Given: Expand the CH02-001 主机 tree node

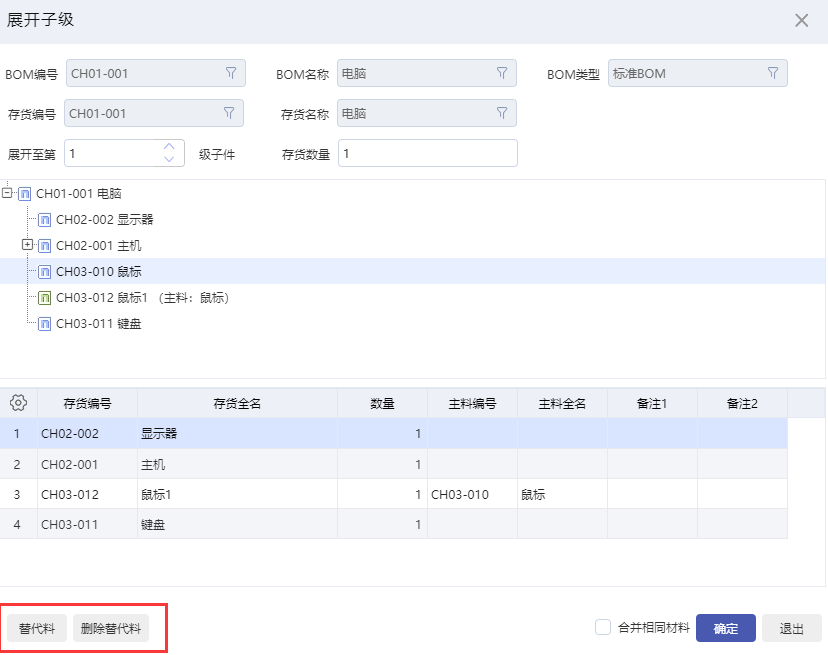Looking at the screenshot, I should click(28, 245).
